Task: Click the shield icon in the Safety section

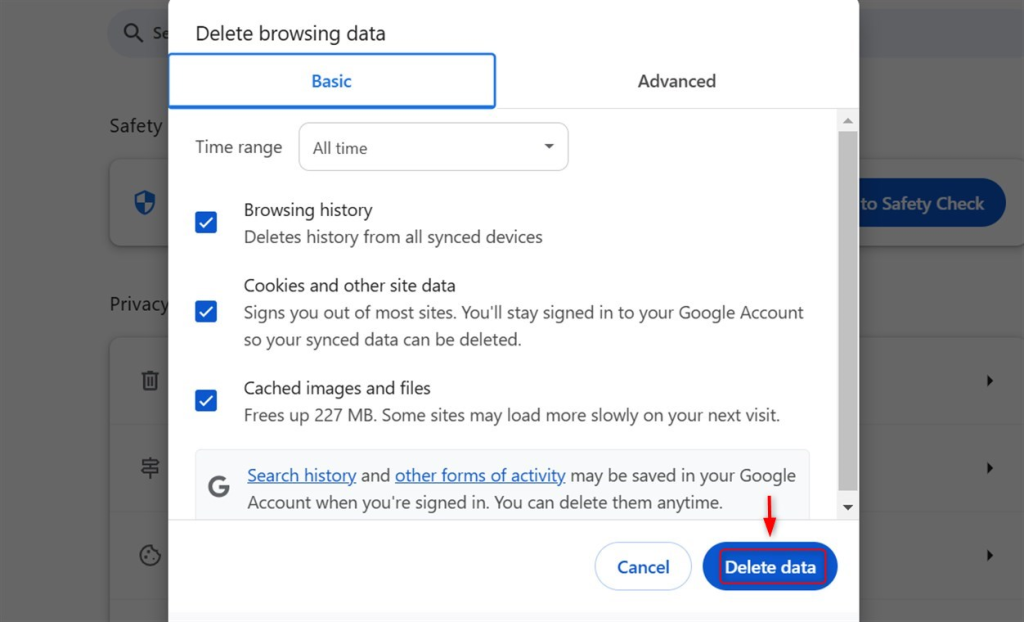Action: click(144, 202)
